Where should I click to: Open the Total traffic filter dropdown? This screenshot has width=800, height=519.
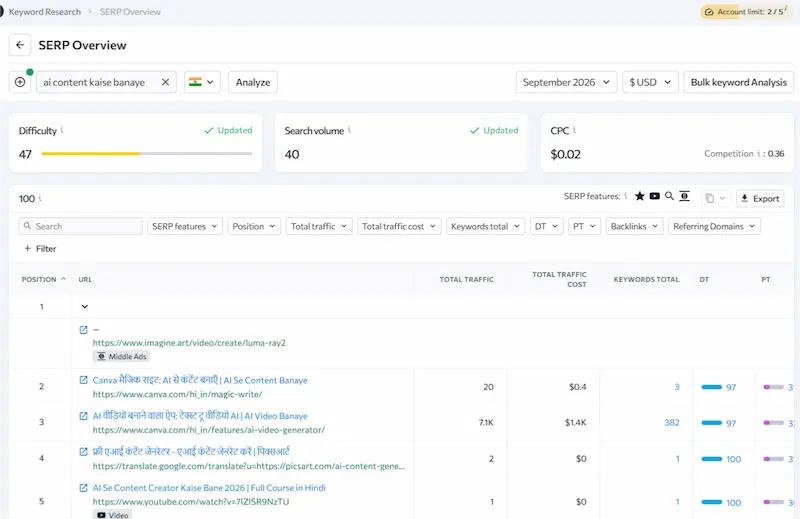tap(319, 226)
